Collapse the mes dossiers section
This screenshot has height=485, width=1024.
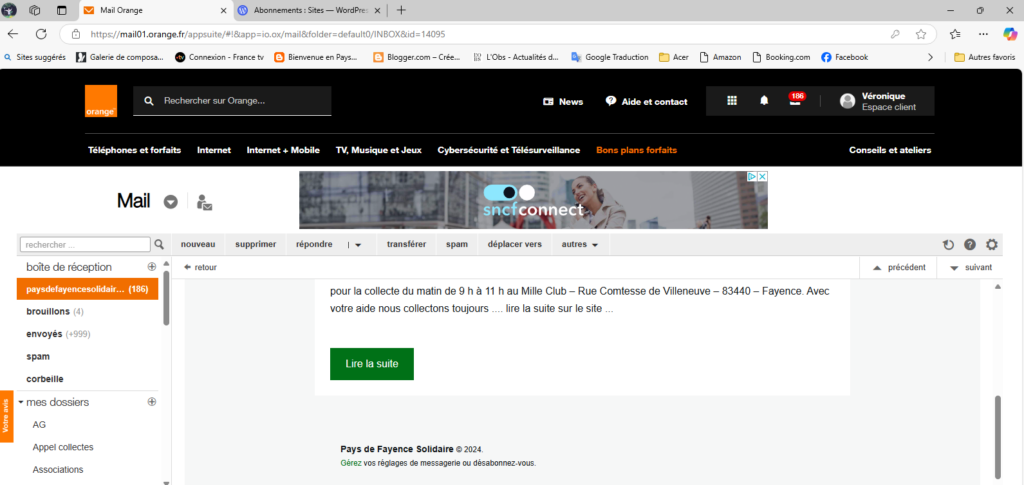[20, 402]
